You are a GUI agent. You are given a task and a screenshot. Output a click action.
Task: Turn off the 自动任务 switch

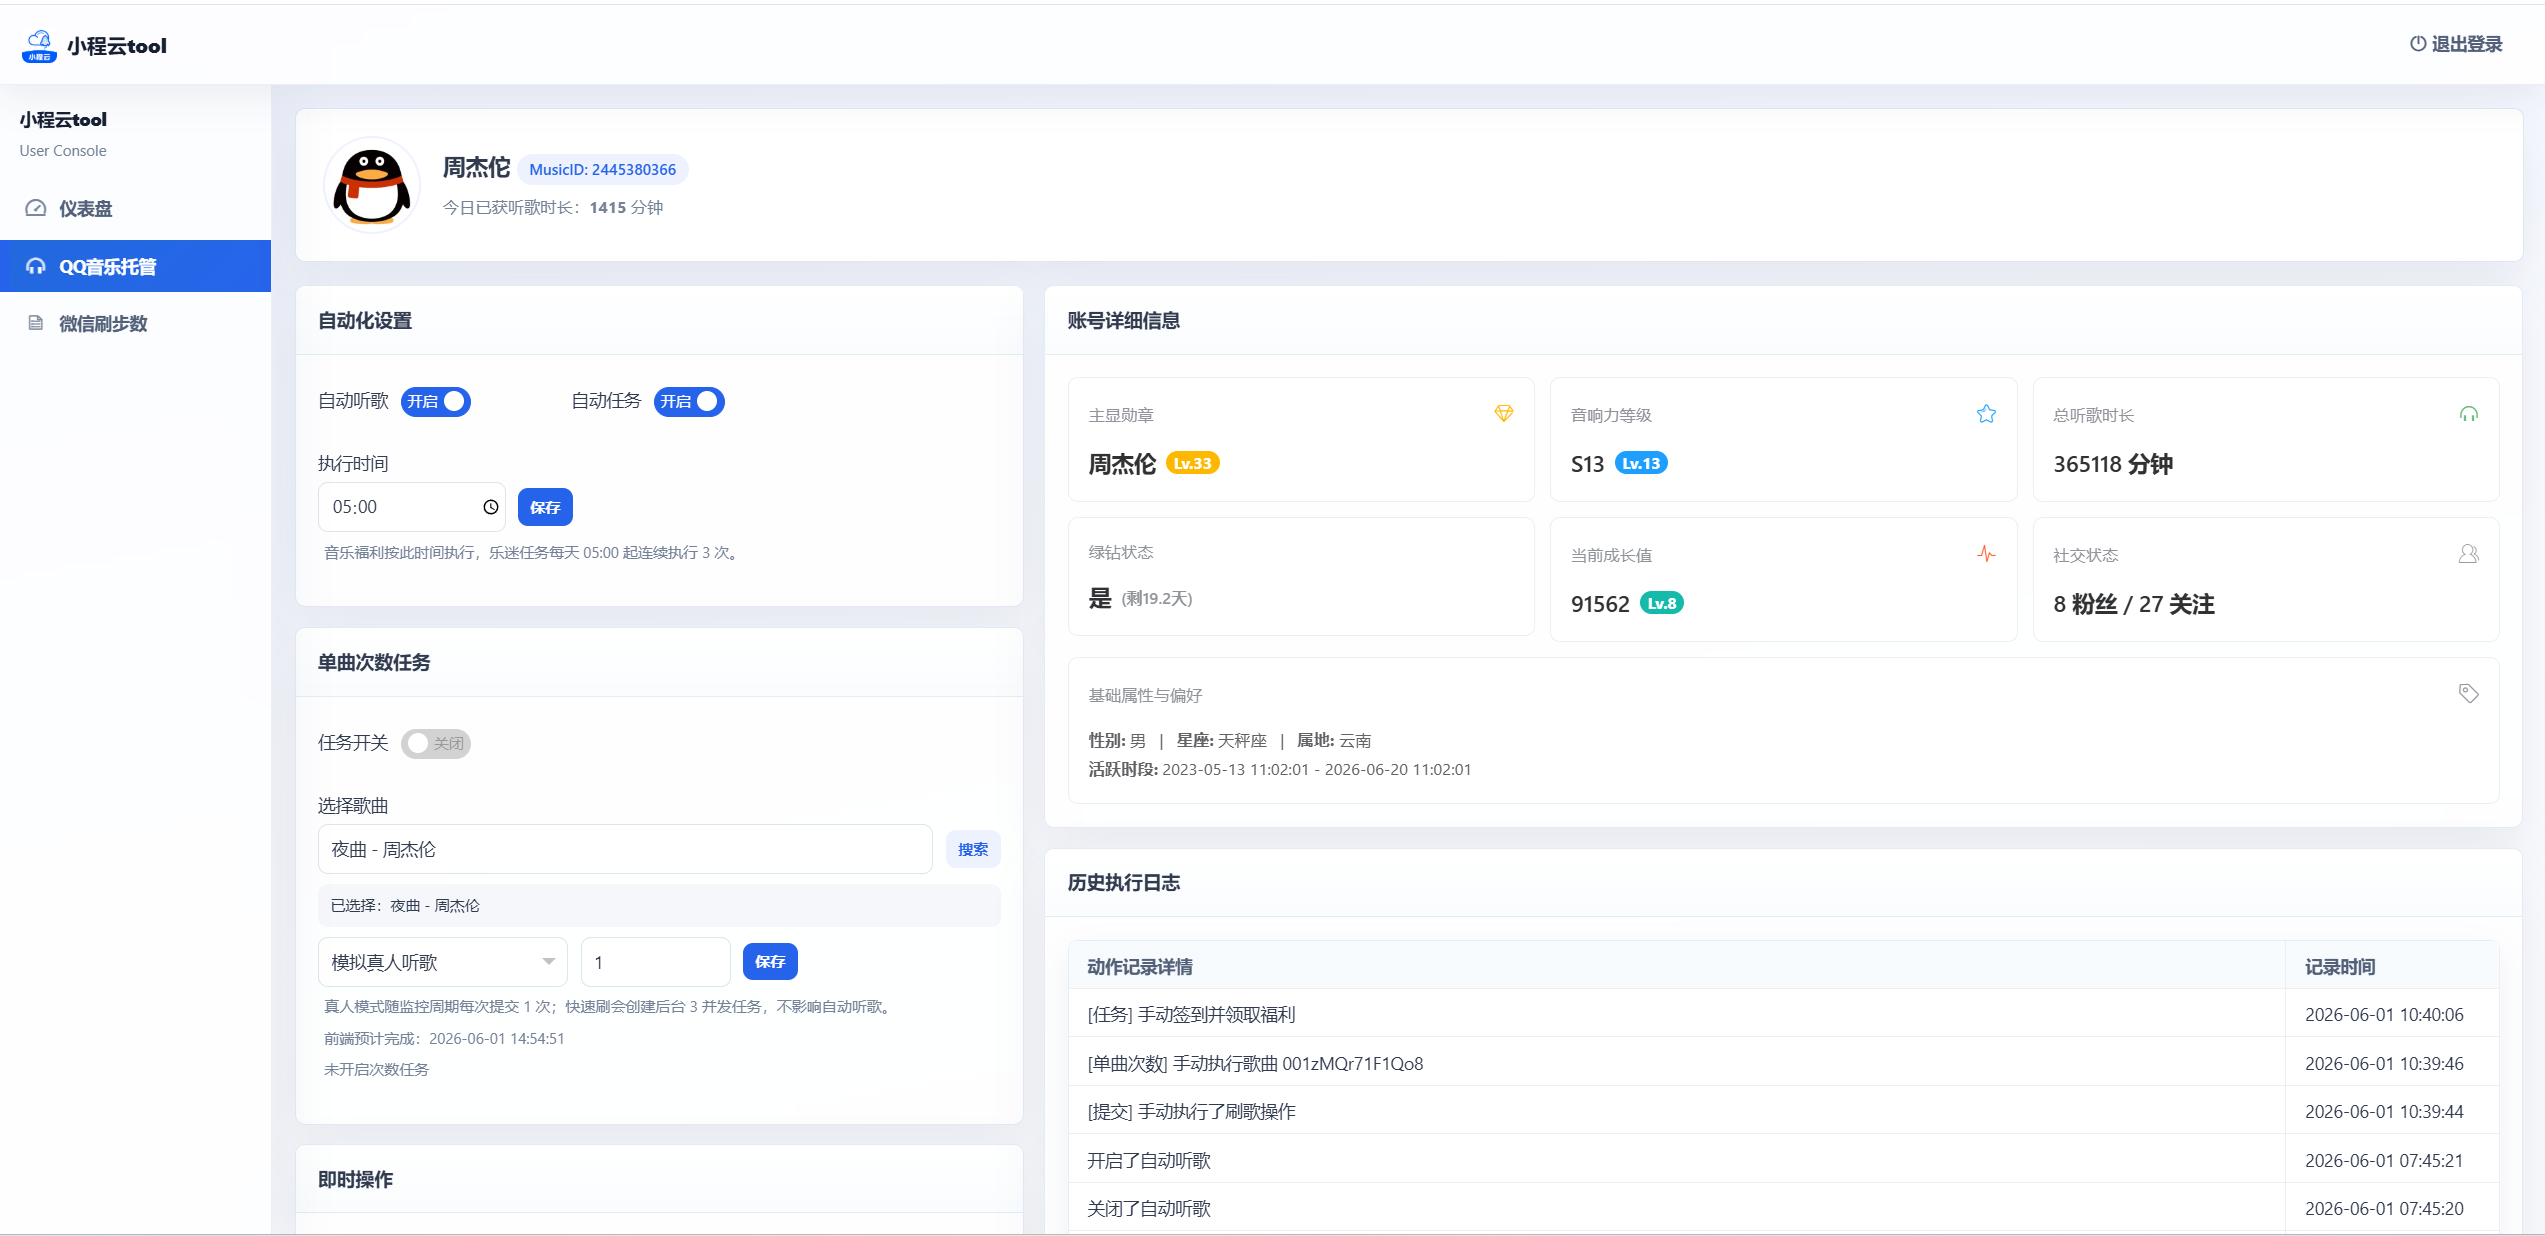[689, 401]
